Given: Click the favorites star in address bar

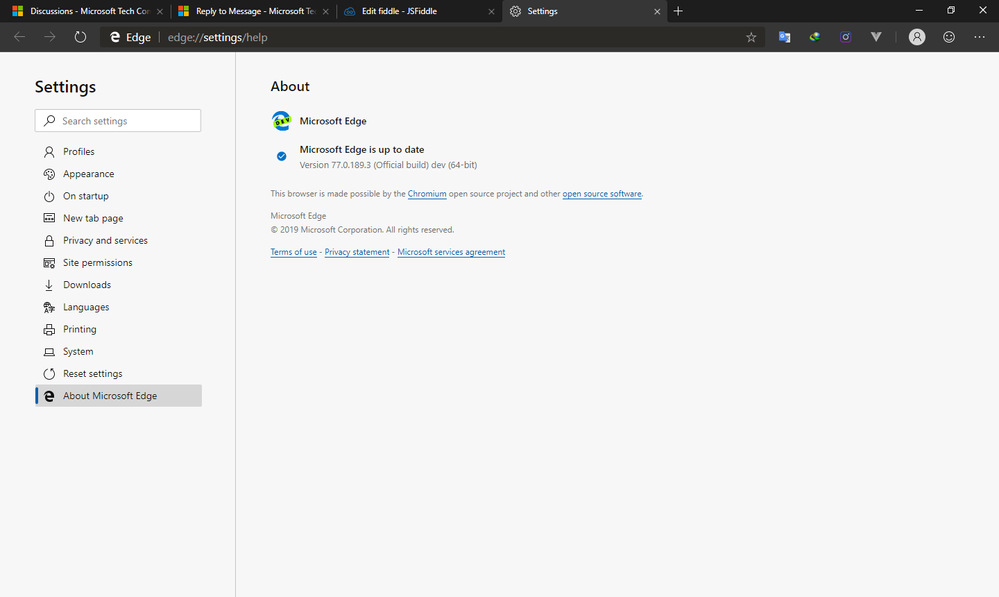Looking at the screenshot, I should click(751, 37).
